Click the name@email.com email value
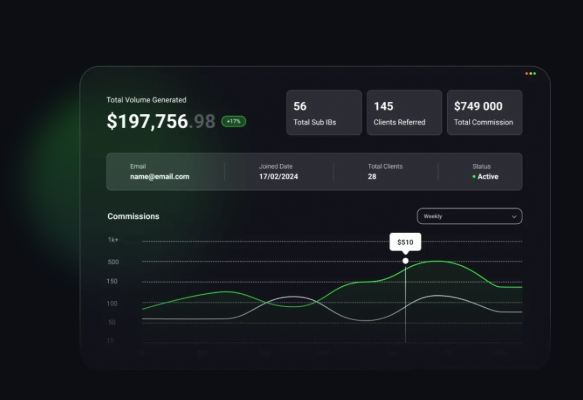The width and height of the screenshot is (583, 400). coord(160,177)
